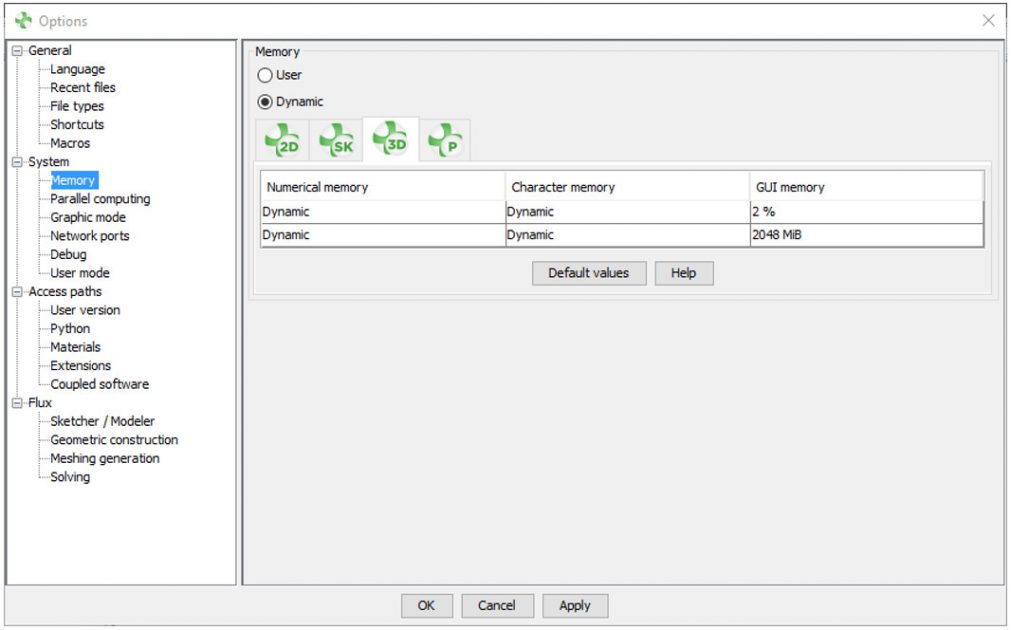Click the Help button
The image size is (1011, 630).
click(684, 273)
